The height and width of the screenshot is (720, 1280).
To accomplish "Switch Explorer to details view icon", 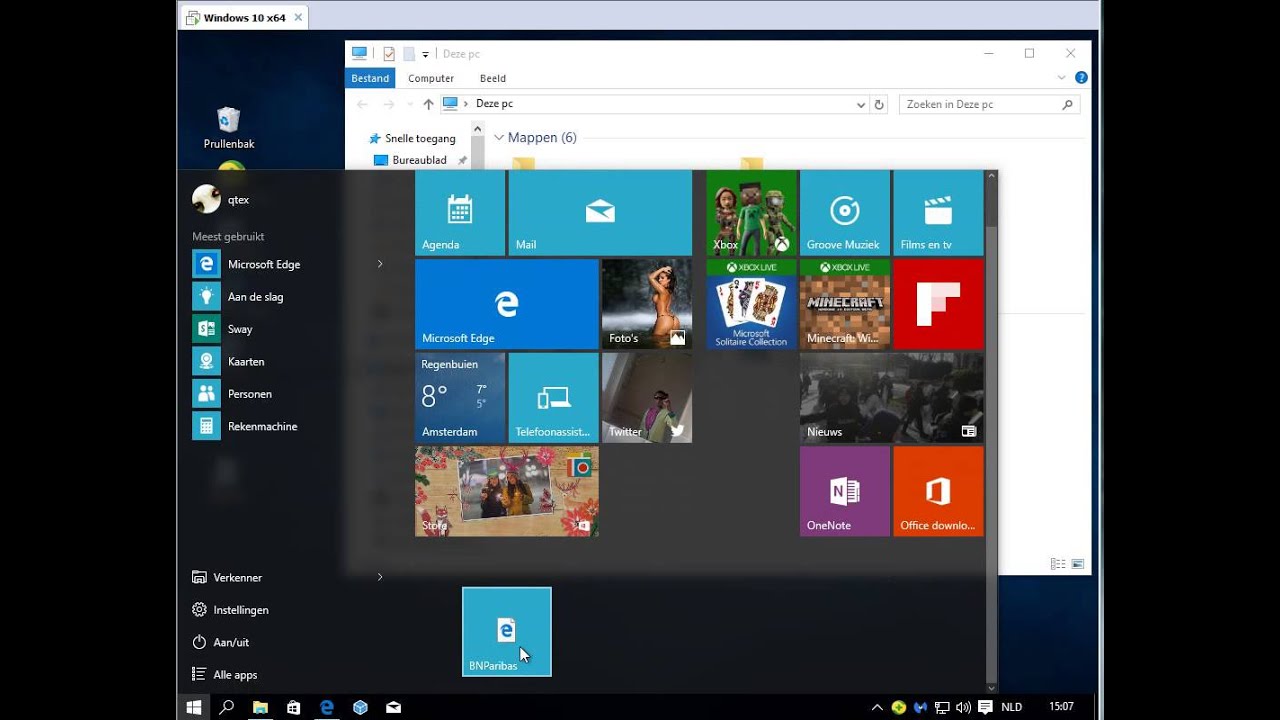I will 1058,564.
